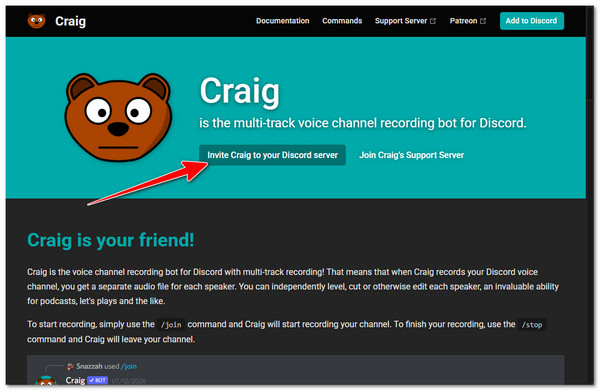Join Craig's Support Server link
Screen dimensions: 600x391
click(411, 155)
